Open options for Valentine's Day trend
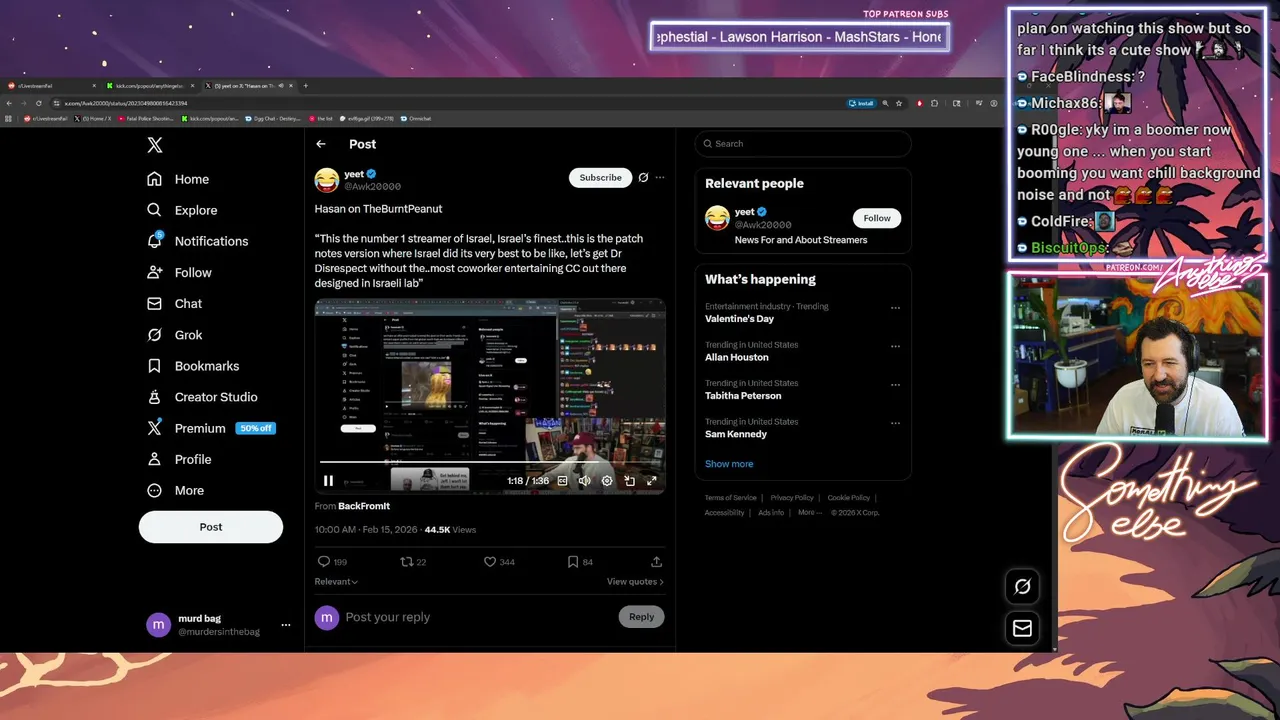 [x=895, y=308]
